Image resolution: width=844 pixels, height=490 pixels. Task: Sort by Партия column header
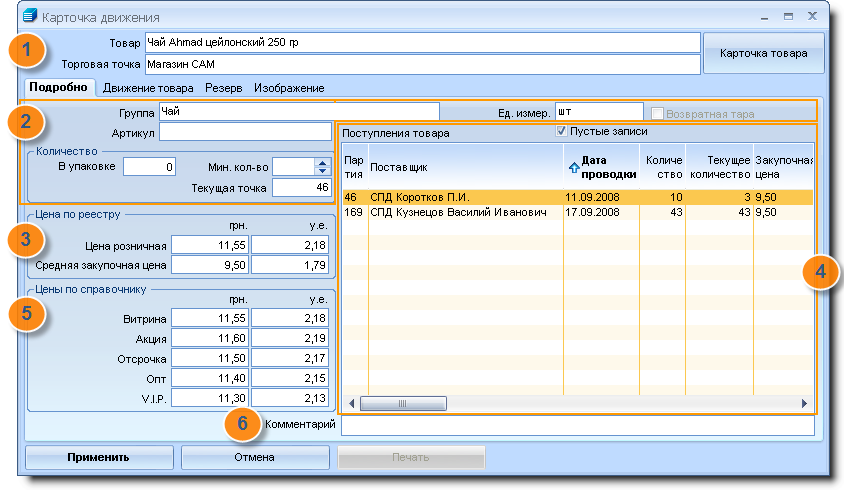[x=355, y=167]
